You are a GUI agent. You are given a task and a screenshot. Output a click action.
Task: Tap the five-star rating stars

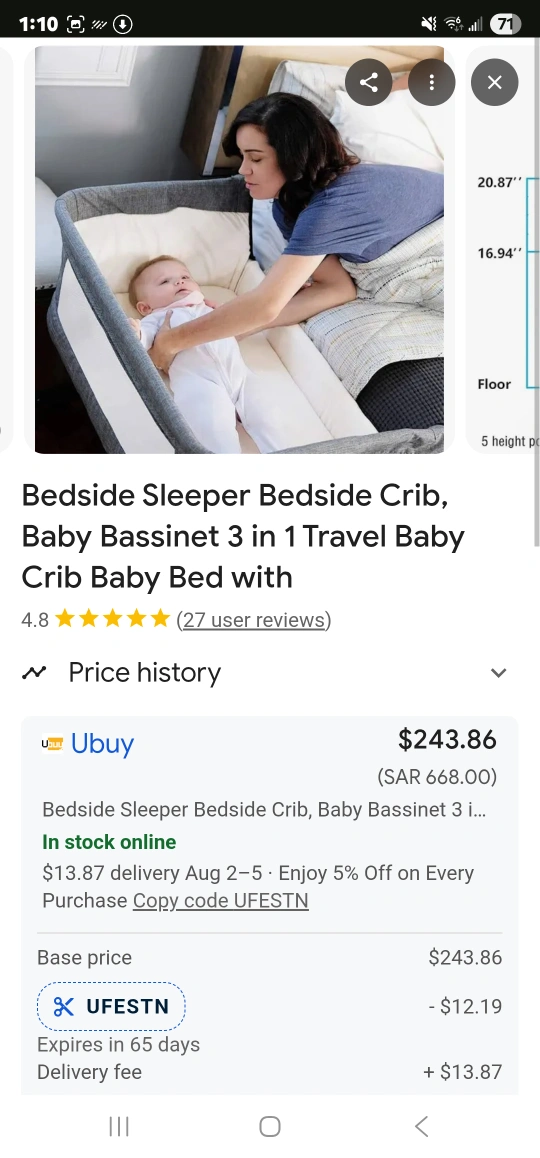coord(112,619)
